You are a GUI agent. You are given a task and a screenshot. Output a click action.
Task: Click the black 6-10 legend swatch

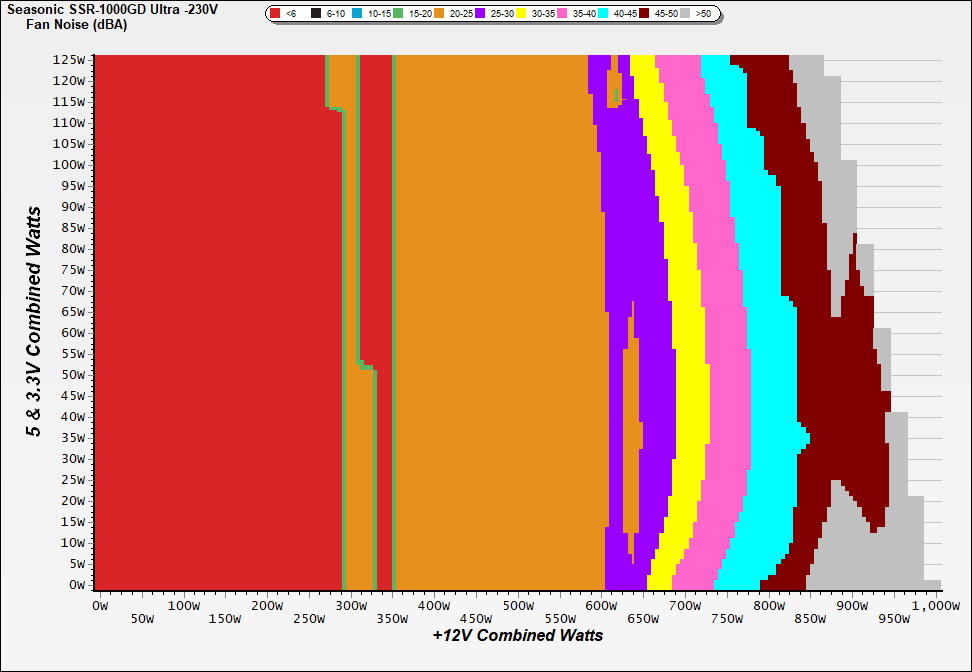click(x=316, y=14)
